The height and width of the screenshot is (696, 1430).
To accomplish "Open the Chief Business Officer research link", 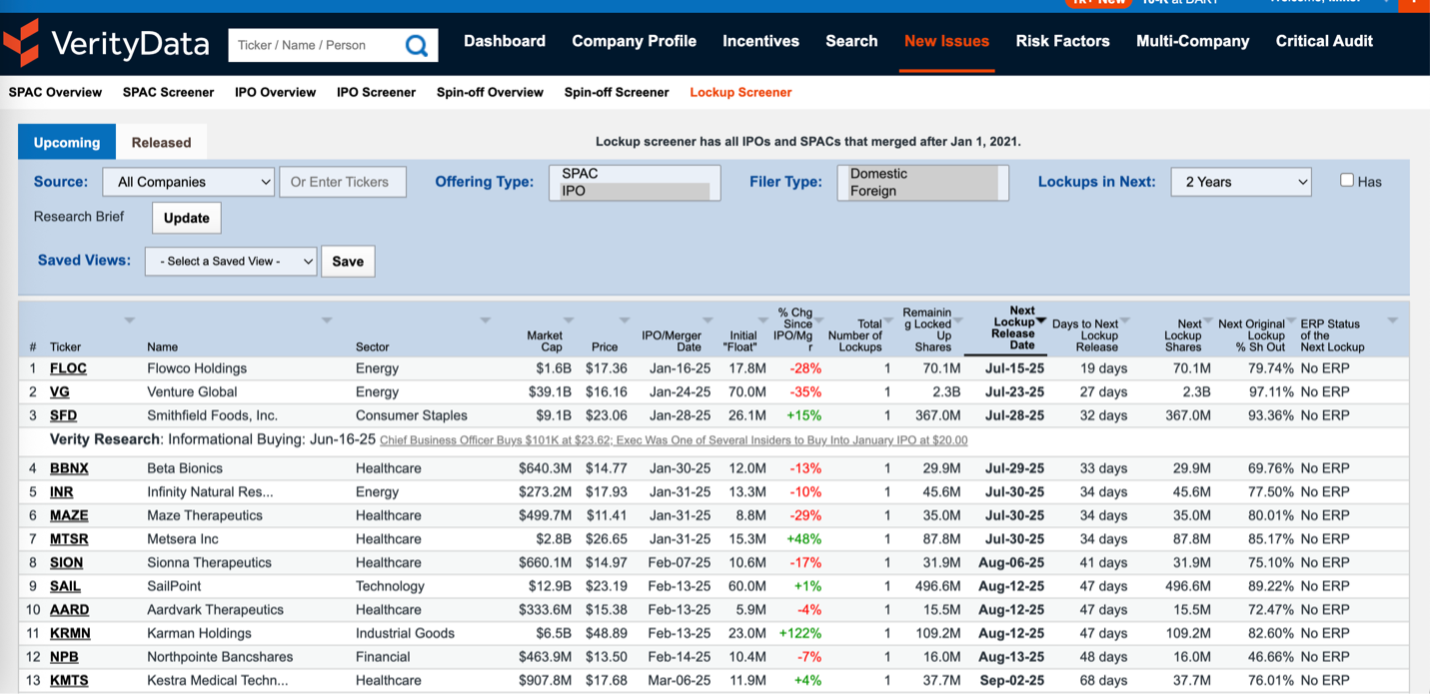I will point(674,440).
